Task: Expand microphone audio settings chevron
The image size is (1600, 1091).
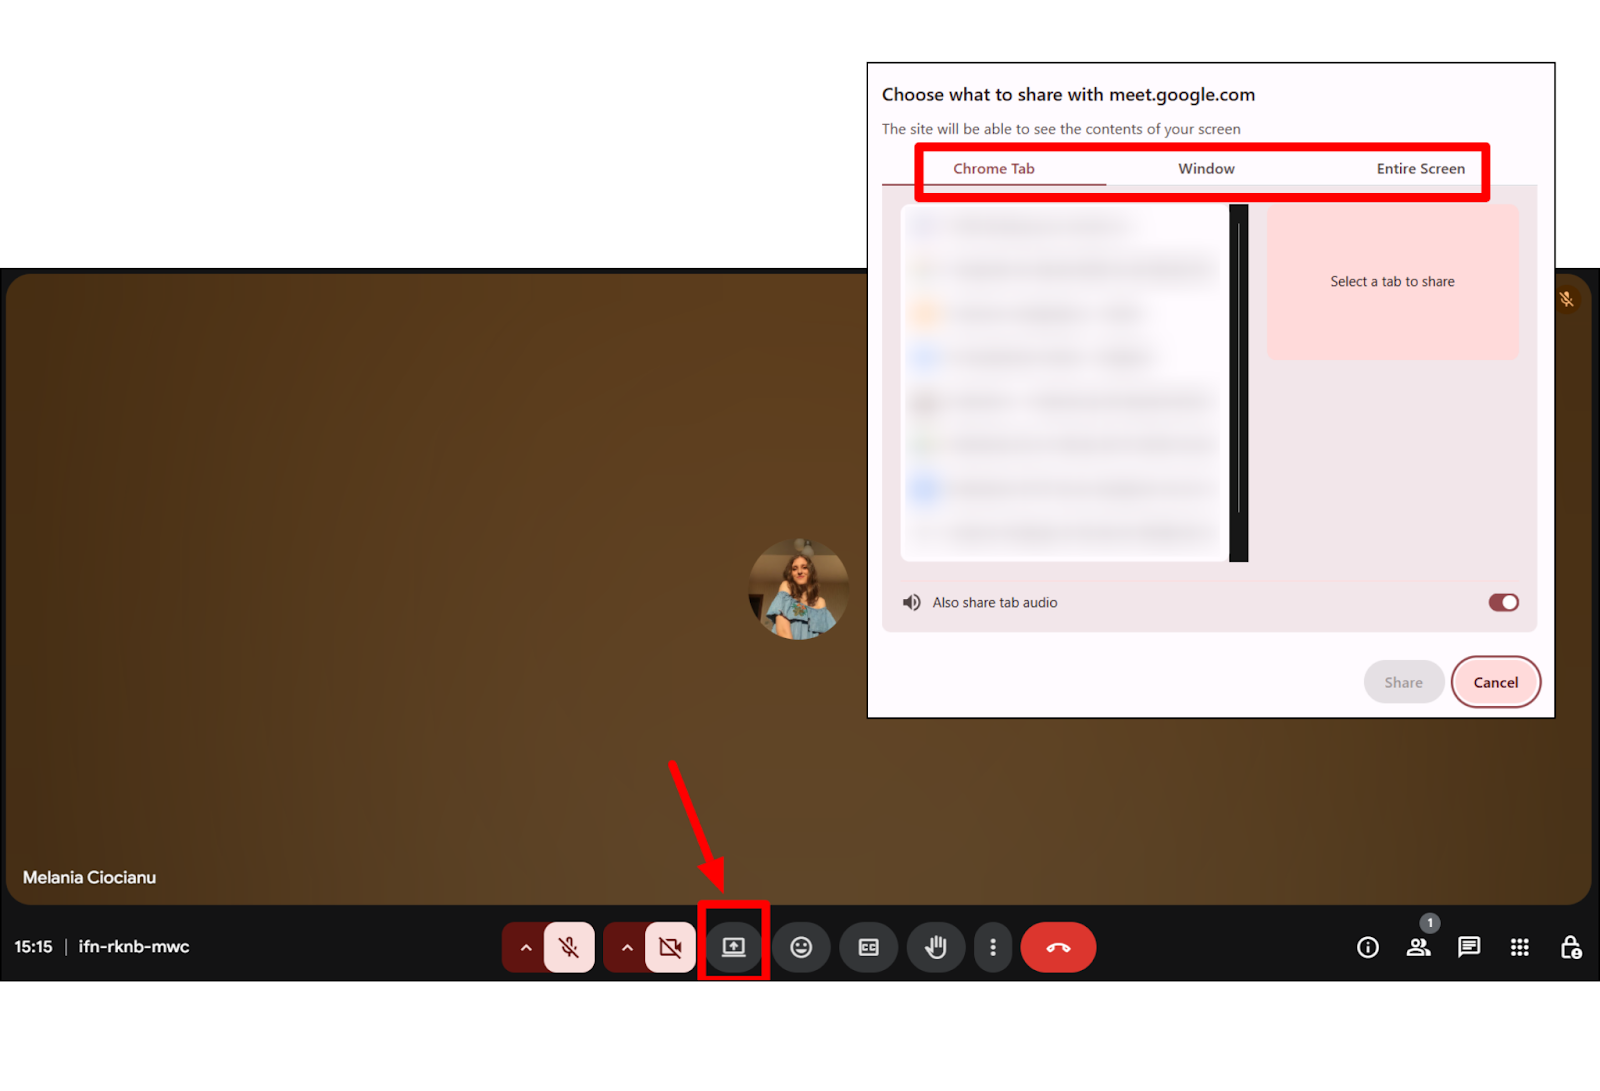Action: click(x=524, y=947)
